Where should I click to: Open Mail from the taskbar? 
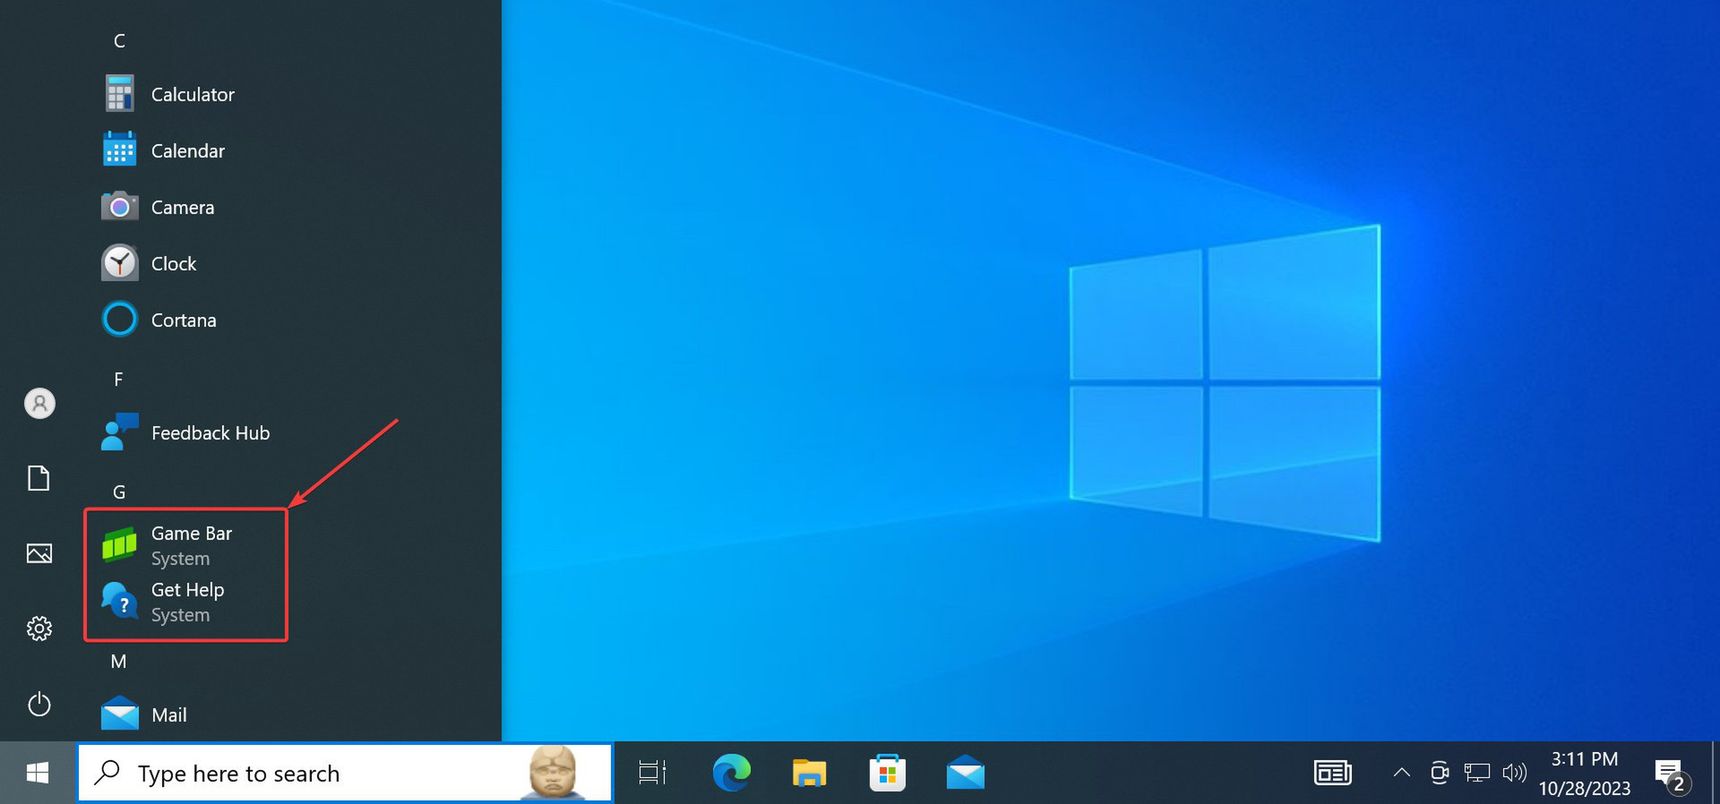tap(965, 773)
